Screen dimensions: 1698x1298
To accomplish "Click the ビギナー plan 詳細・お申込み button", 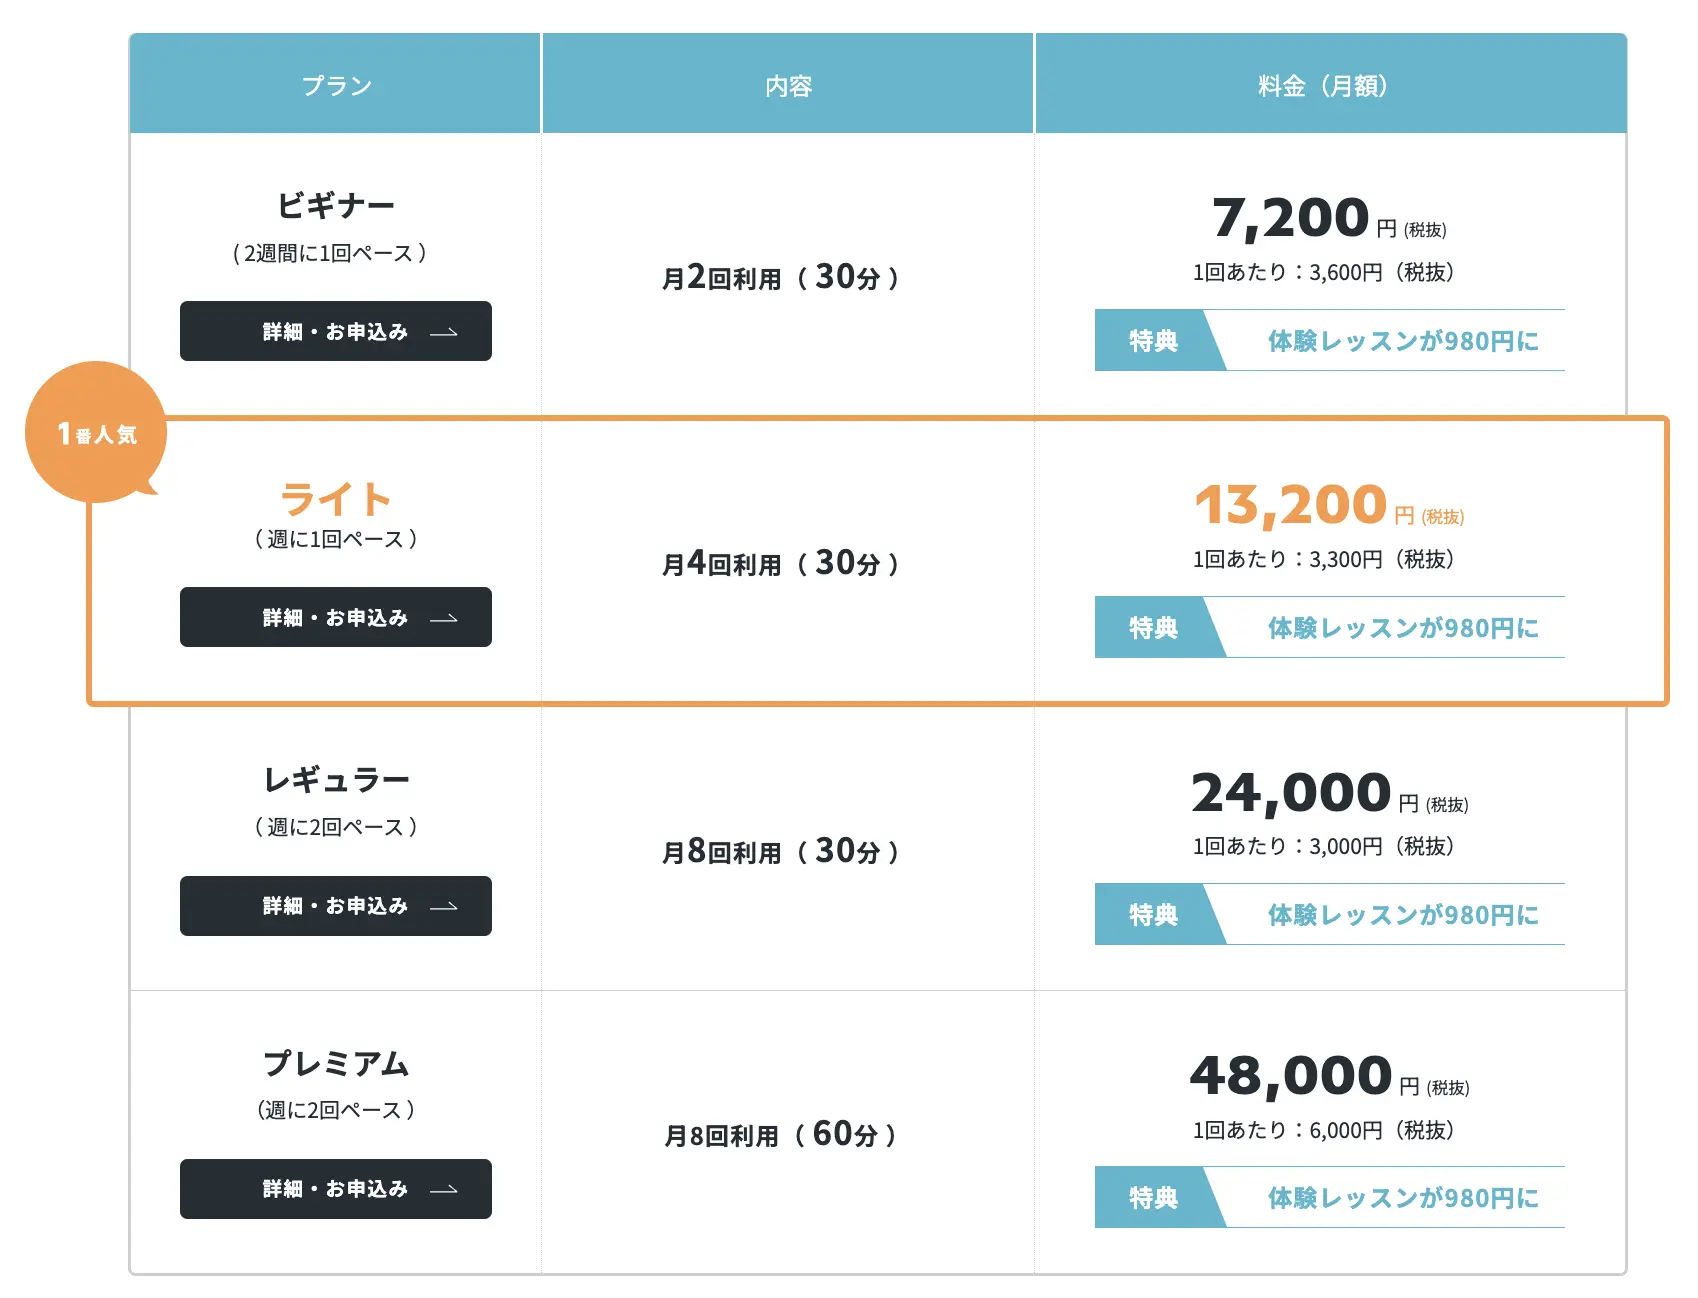I will pyautogui.click(x=336, y=331).
